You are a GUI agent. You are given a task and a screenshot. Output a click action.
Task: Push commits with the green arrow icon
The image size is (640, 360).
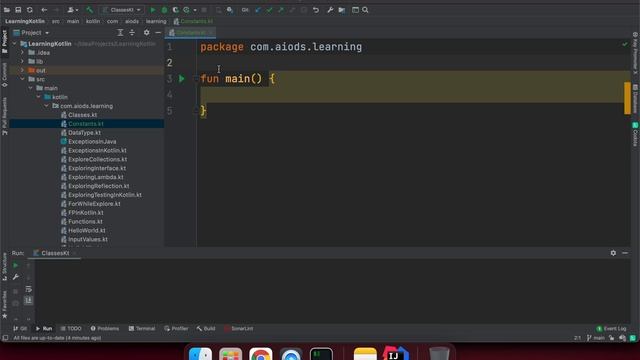tap(281, 10)
